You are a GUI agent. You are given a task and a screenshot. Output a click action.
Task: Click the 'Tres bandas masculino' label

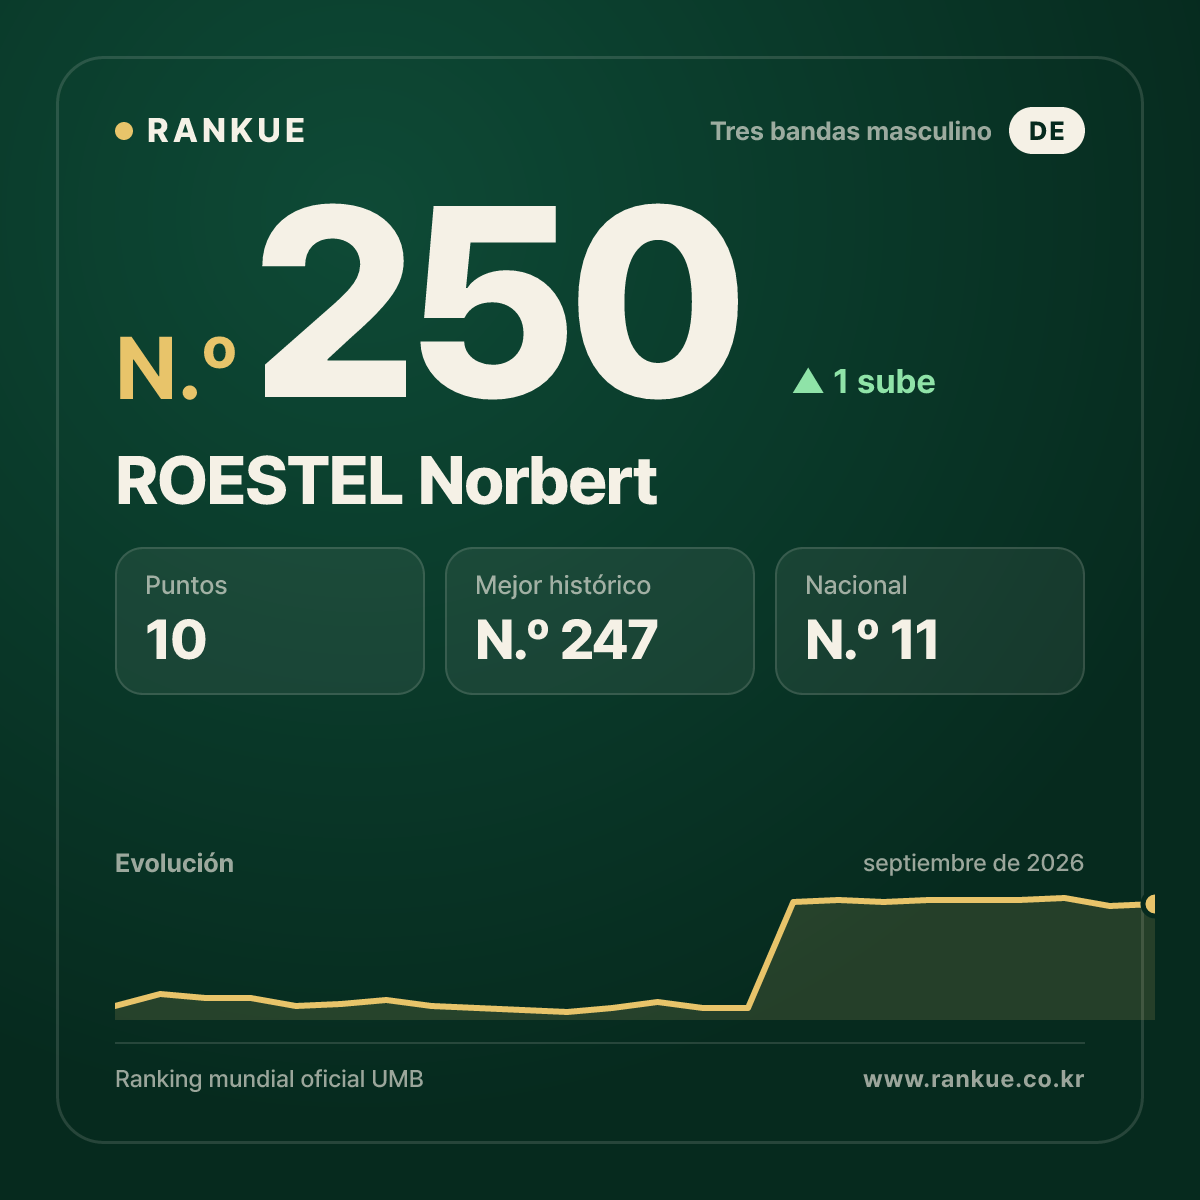pos(851,131)
